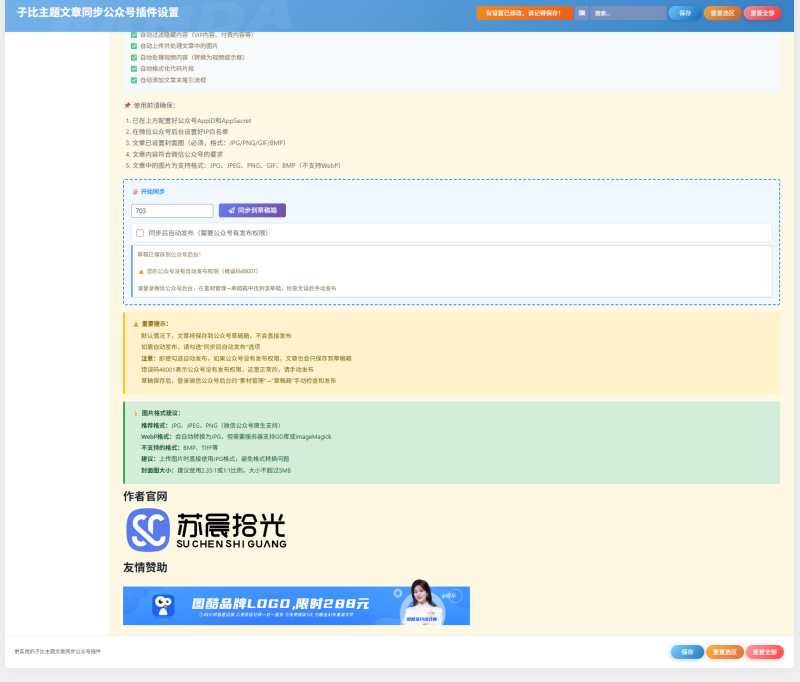Click the warning icon in the 重要提示 section
The height and width of the screenshot is (682, 800).
click(x=137, y=324)
